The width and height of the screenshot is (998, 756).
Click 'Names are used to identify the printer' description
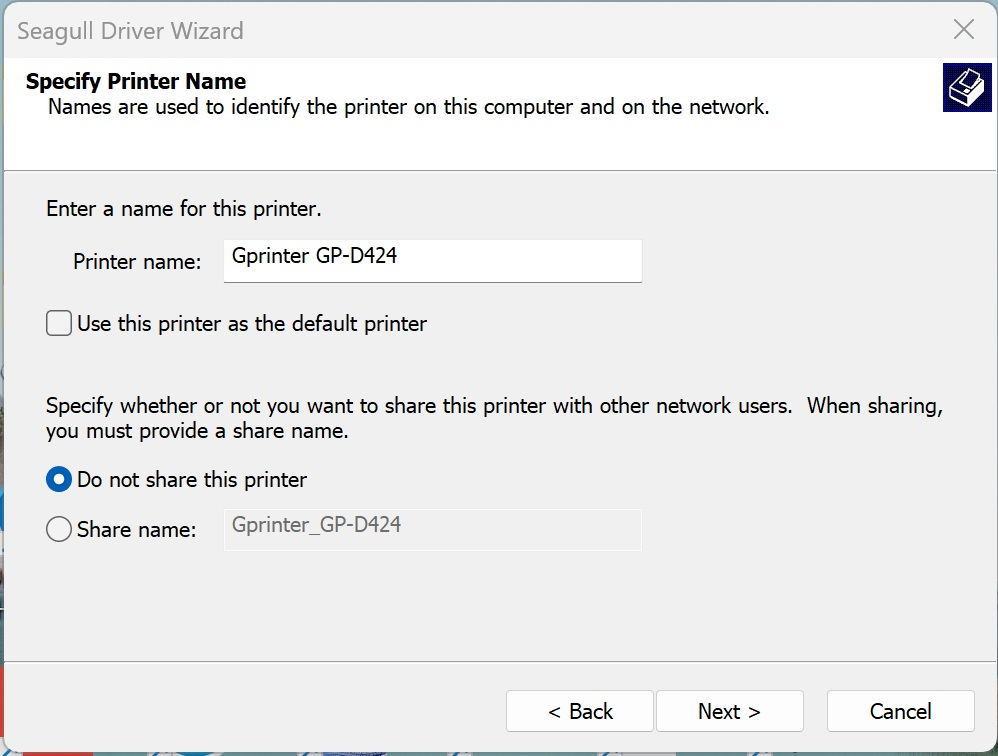(x=409, y=107)
